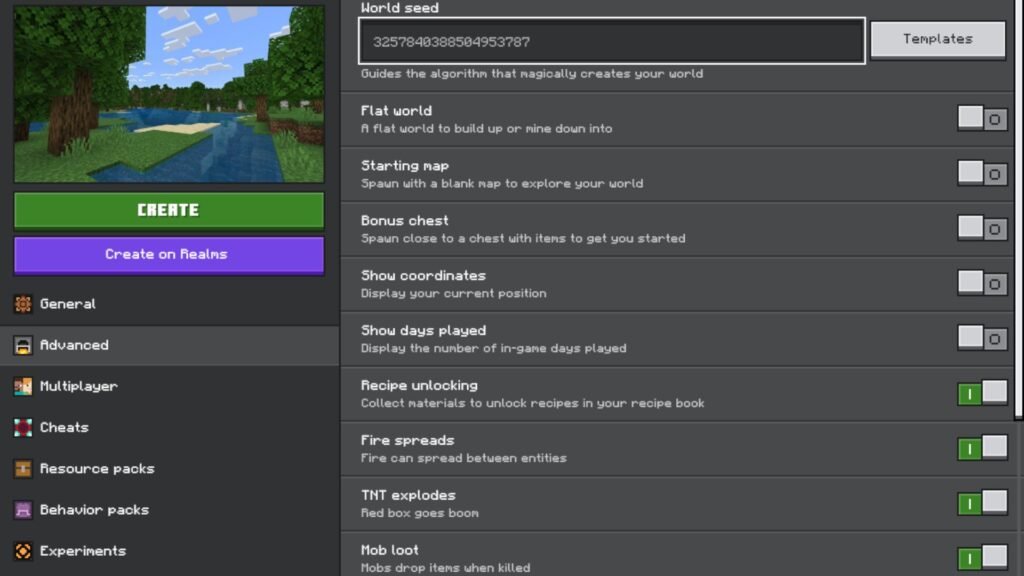
Task: Click the Experiments icon
Action: 23,551
